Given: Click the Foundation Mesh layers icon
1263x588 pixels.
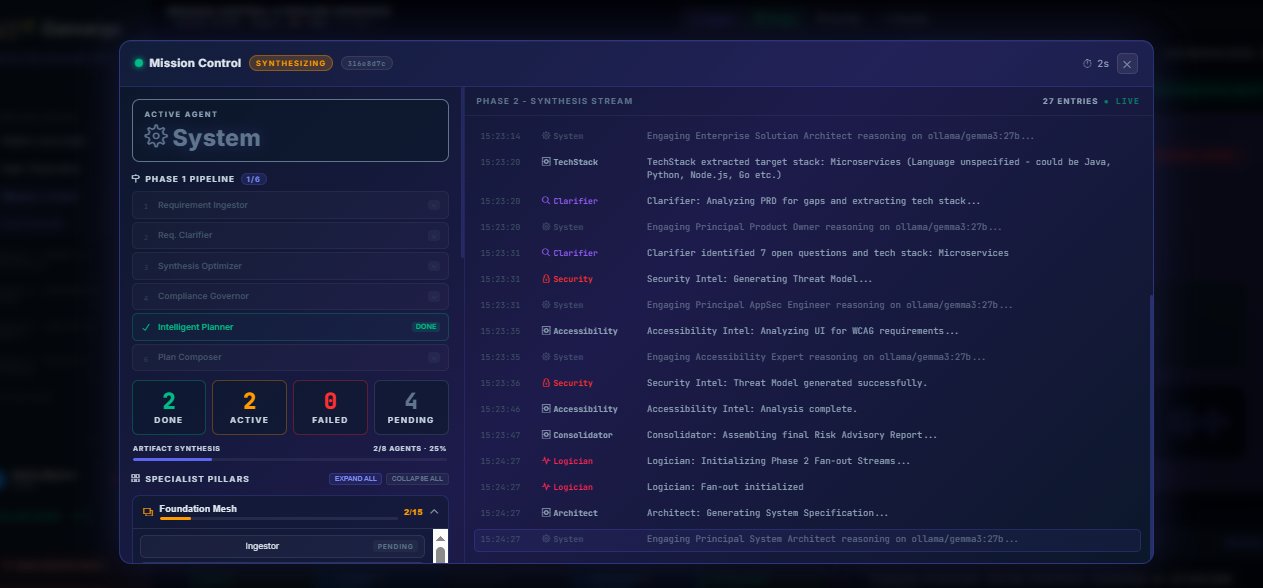Looking at the screenshot, I should point(148,511).
